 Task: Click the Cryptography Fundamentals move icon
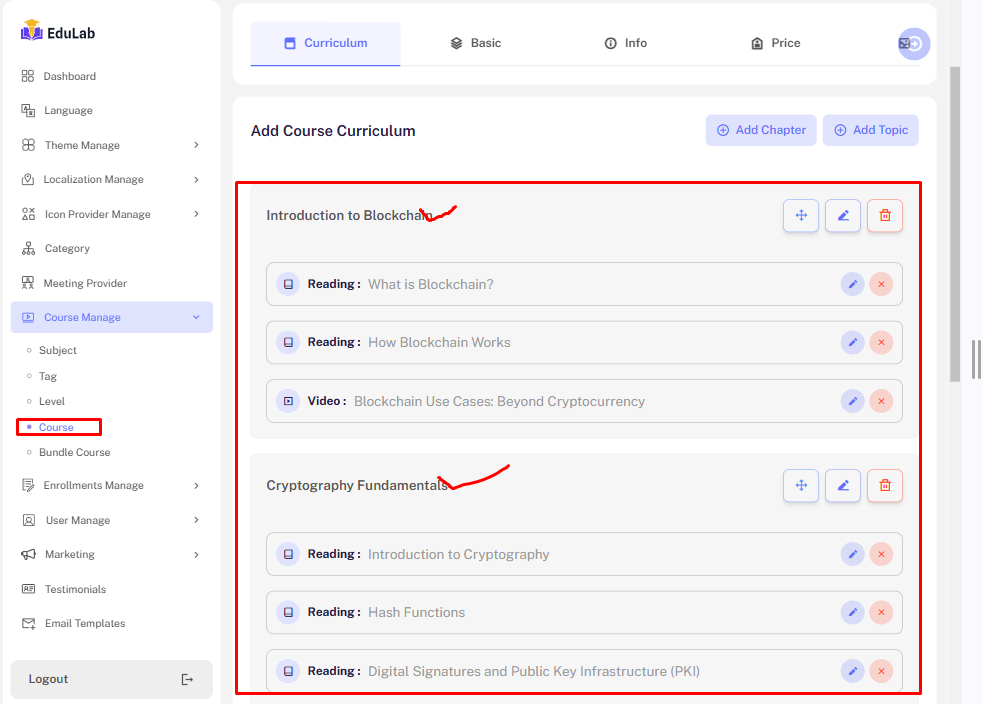(x=801, y=486)
